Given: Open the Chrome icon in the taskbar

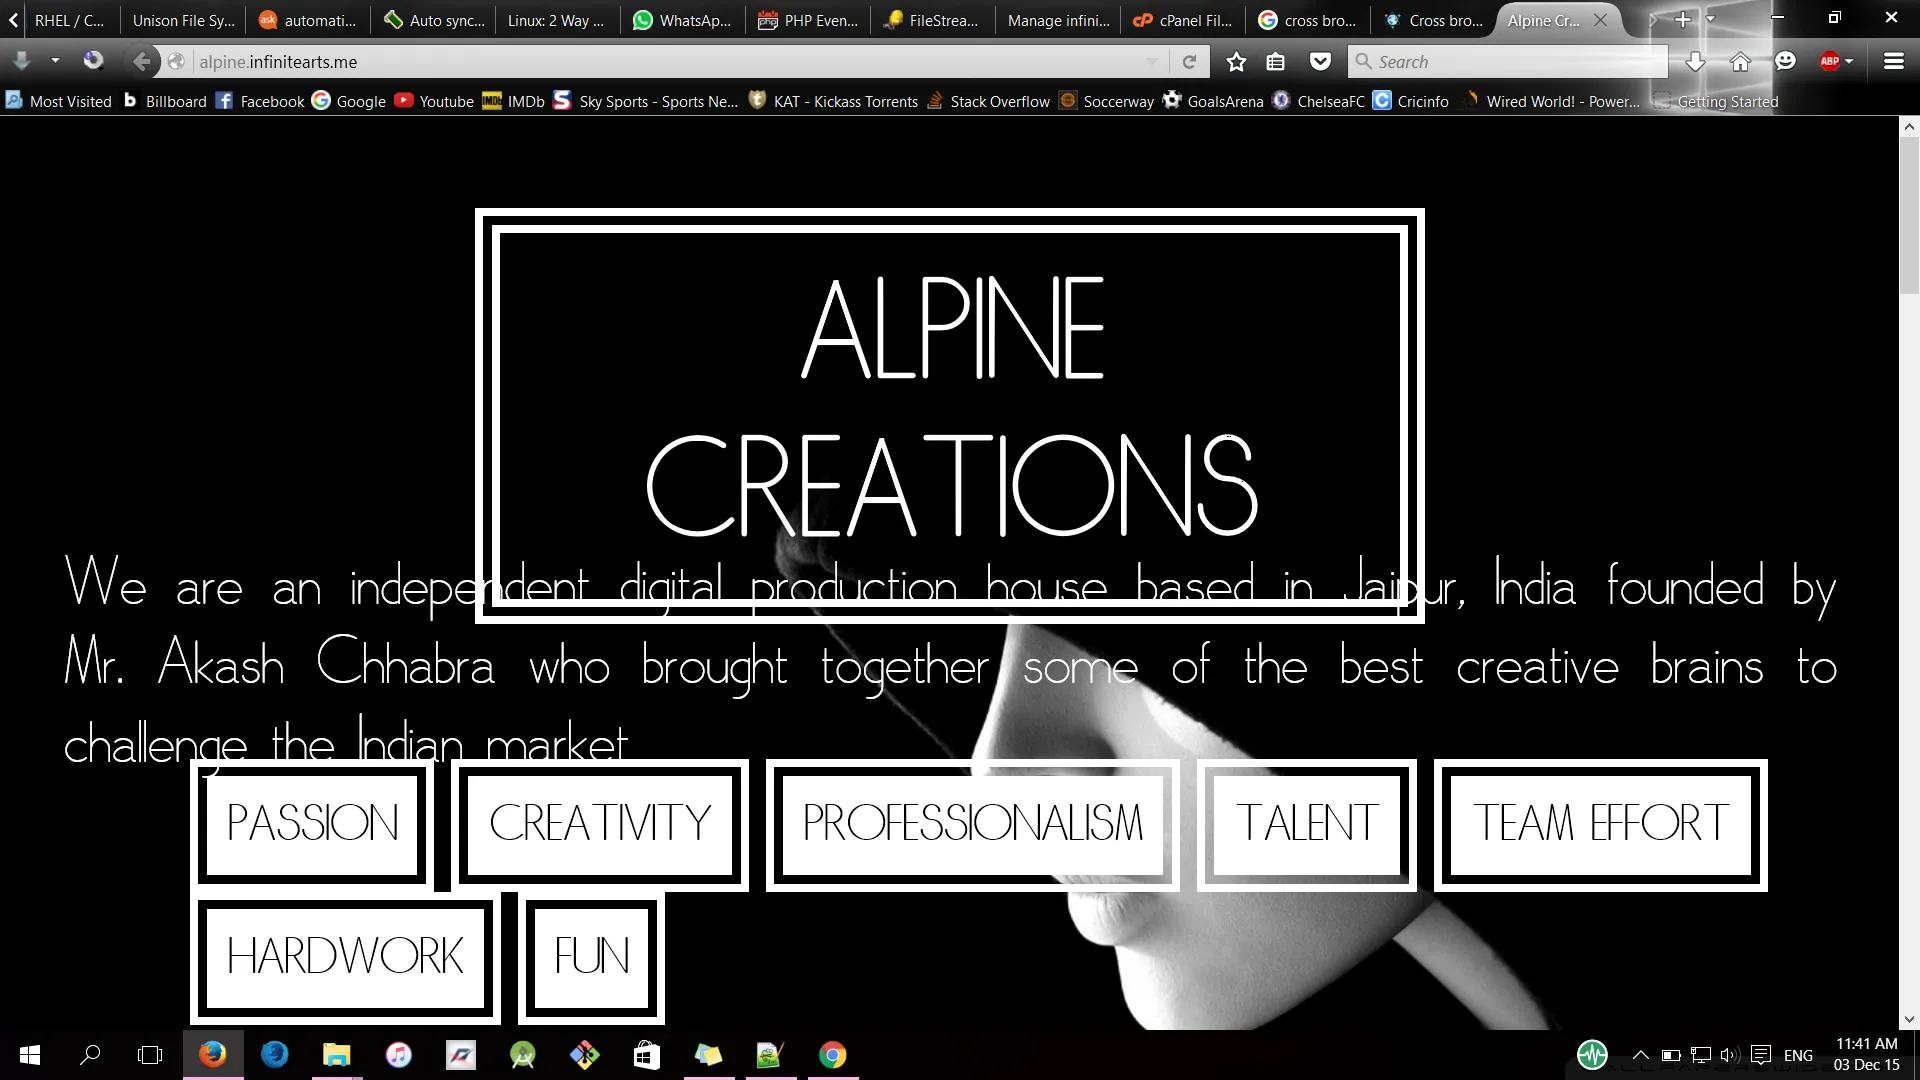Looking at the screenshot, I should click(x=832, y=1055).
